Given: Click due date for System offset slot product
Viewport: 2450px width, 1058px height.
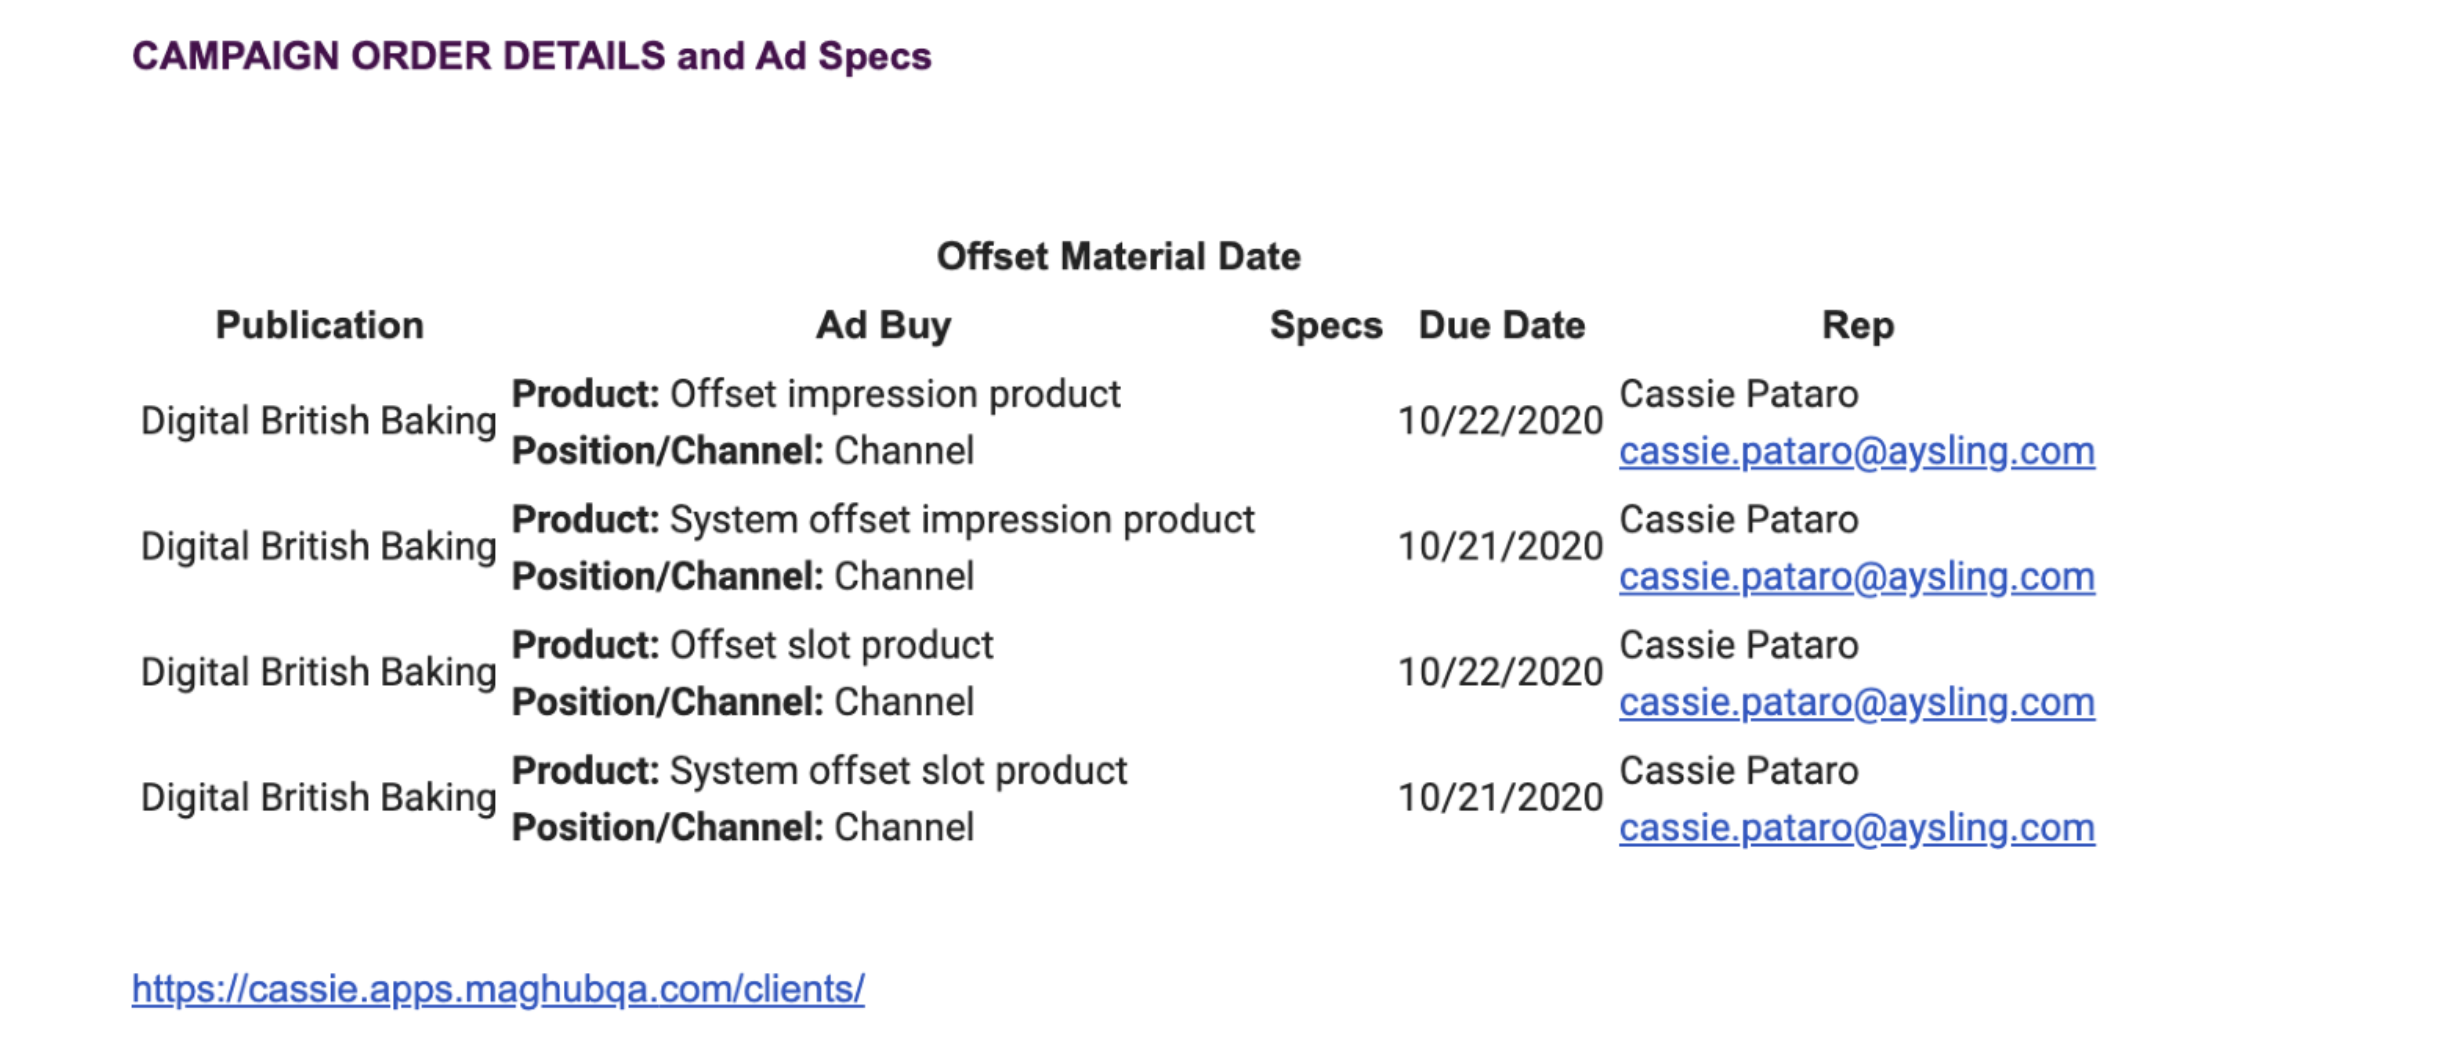Looking at the screenshot, I should [x=1500, y=798].
